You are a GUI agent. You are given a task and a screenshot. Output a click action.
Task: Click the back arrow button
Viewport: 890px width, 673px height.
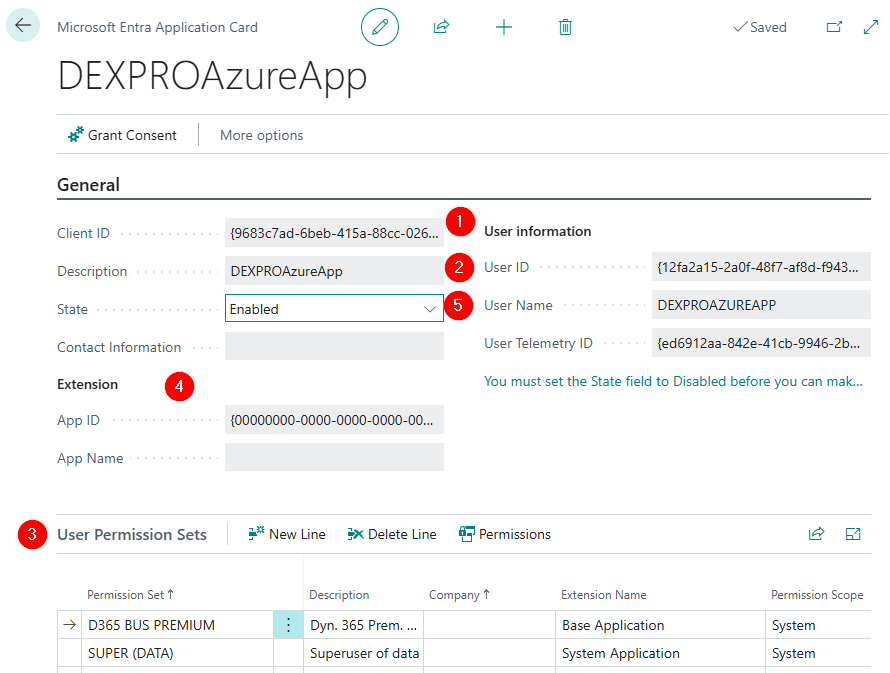pyautogui.click(x=23, y=26)
